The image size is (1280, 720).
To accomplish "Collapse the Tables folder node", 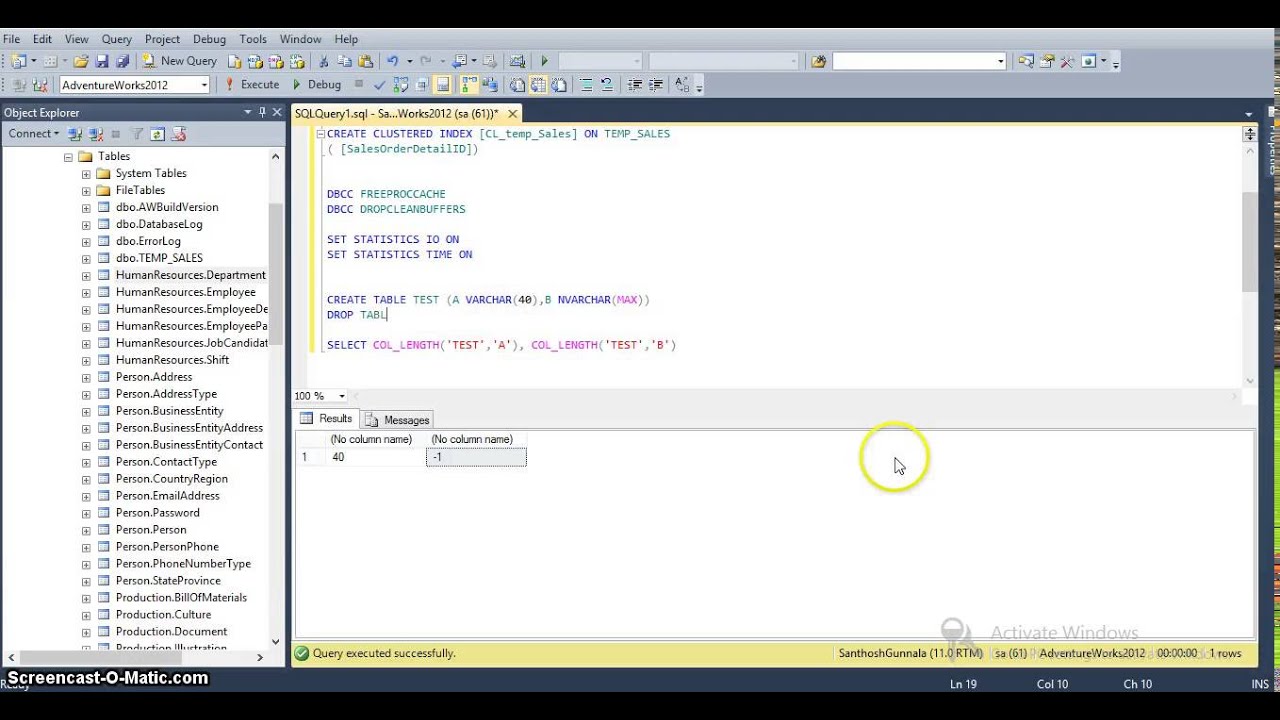I will (69, 157).
